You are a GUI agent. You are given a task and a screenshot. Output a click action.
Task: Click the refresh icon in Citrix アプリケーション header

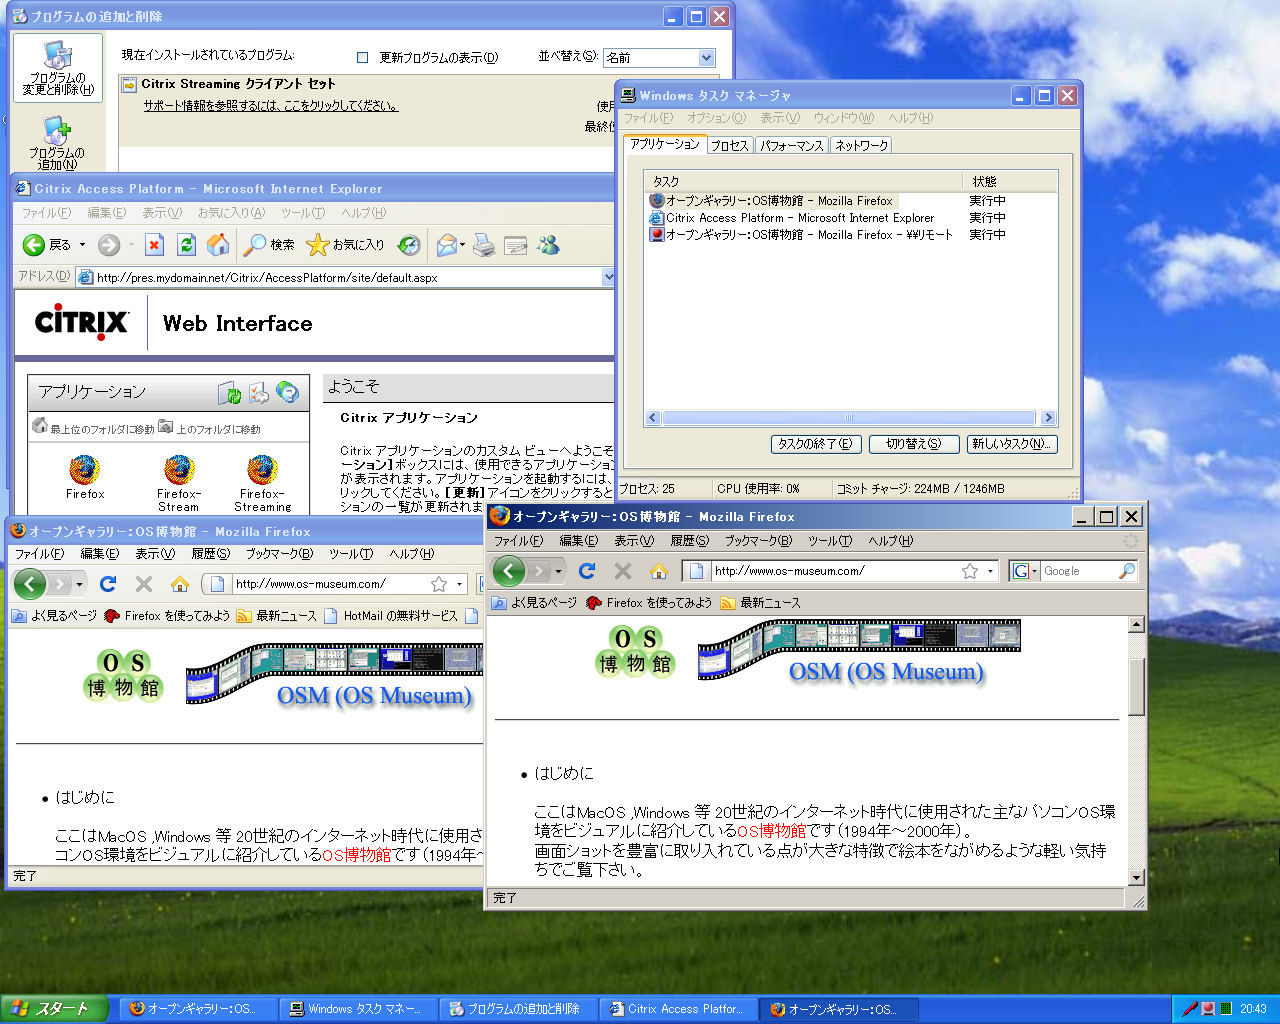tap(230, 393)
